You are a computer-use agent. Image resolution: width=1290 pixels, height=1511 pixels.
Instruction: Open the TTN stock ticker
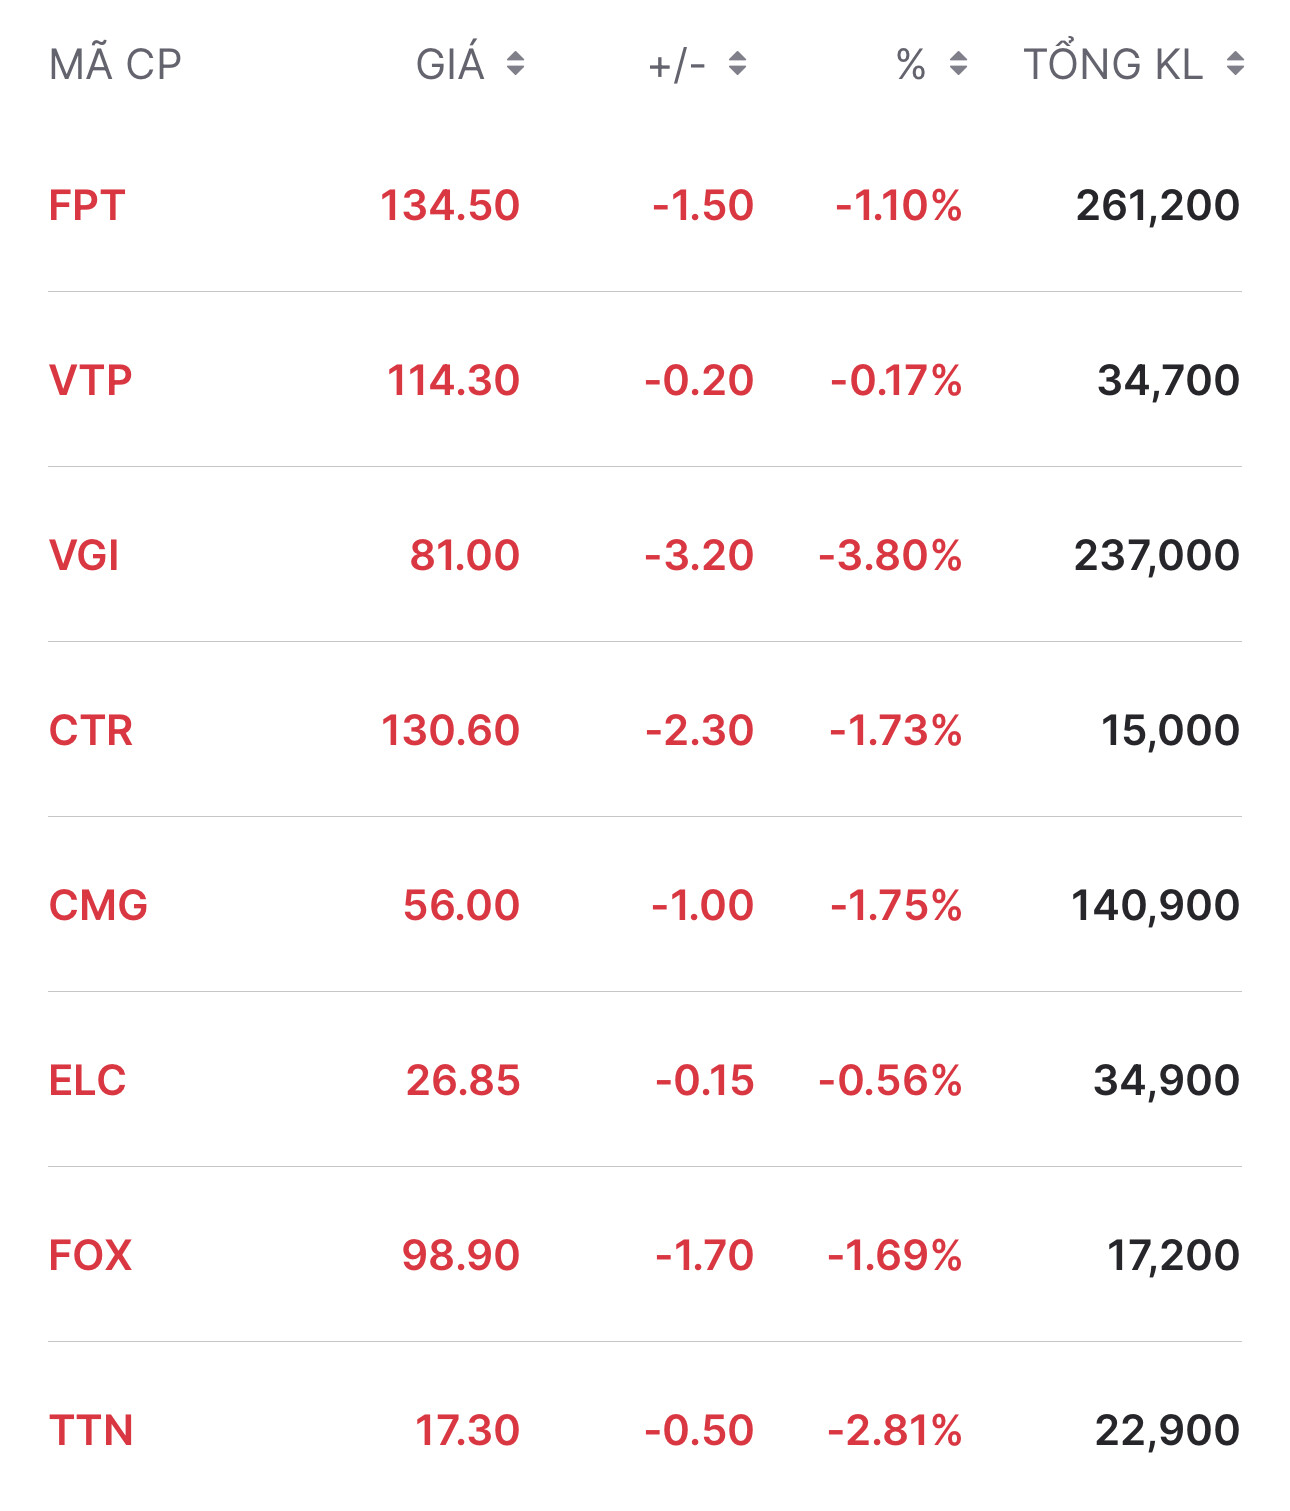coord(91,1431)
